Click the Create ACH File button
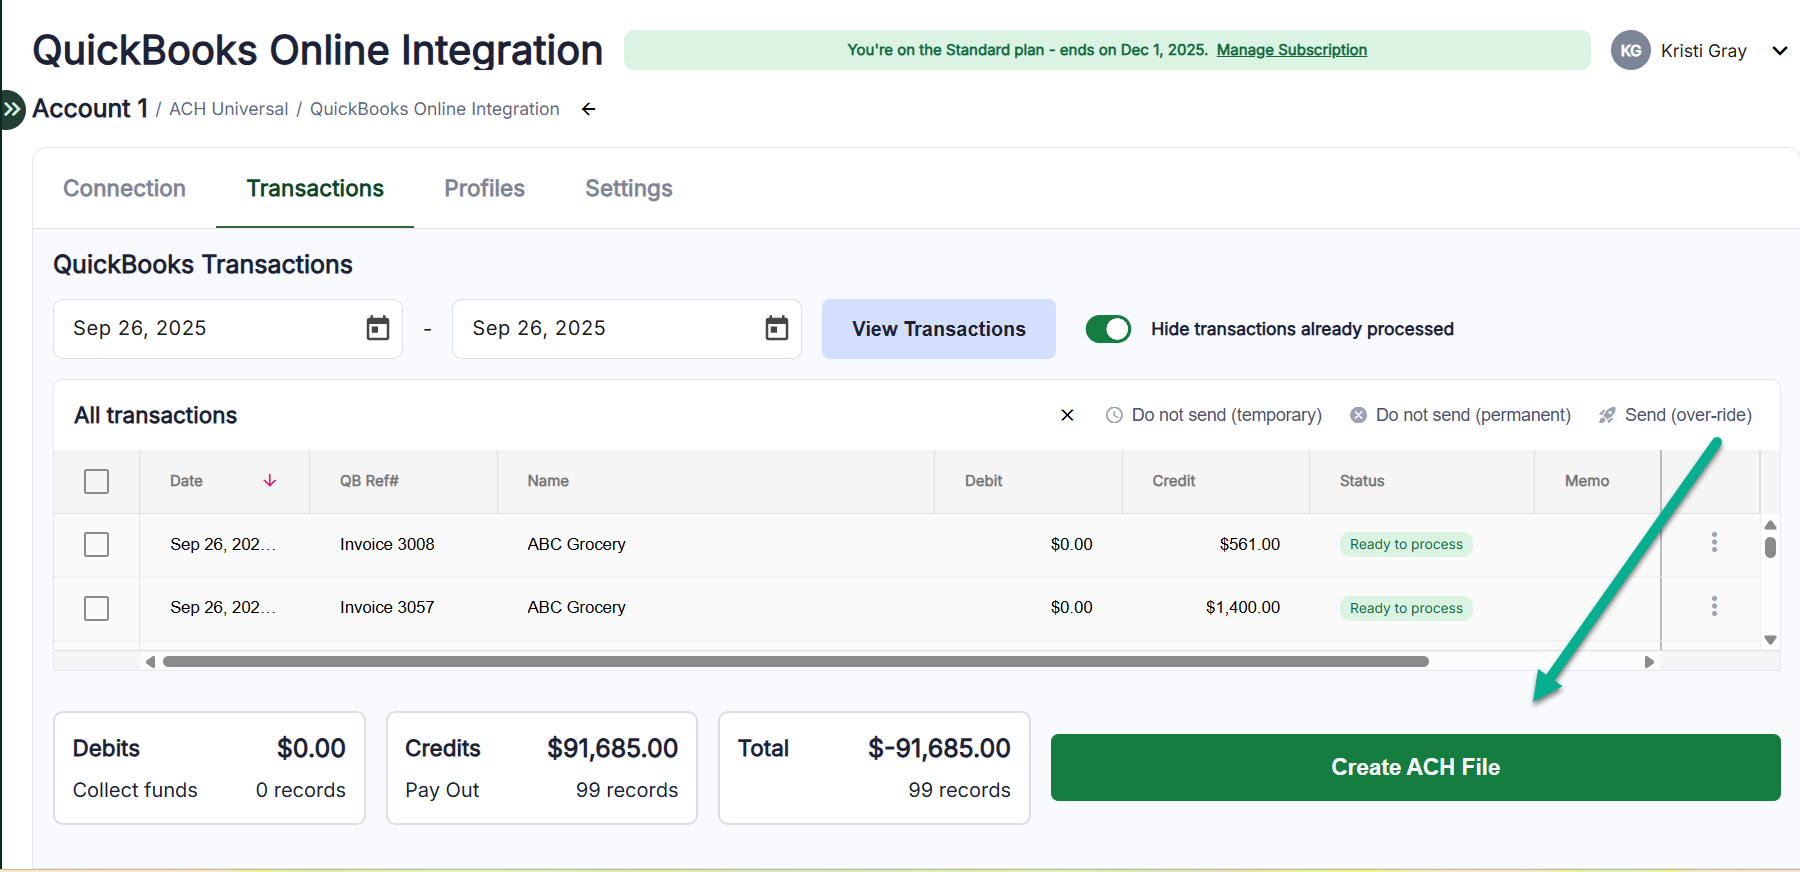 coord(1416,767)
